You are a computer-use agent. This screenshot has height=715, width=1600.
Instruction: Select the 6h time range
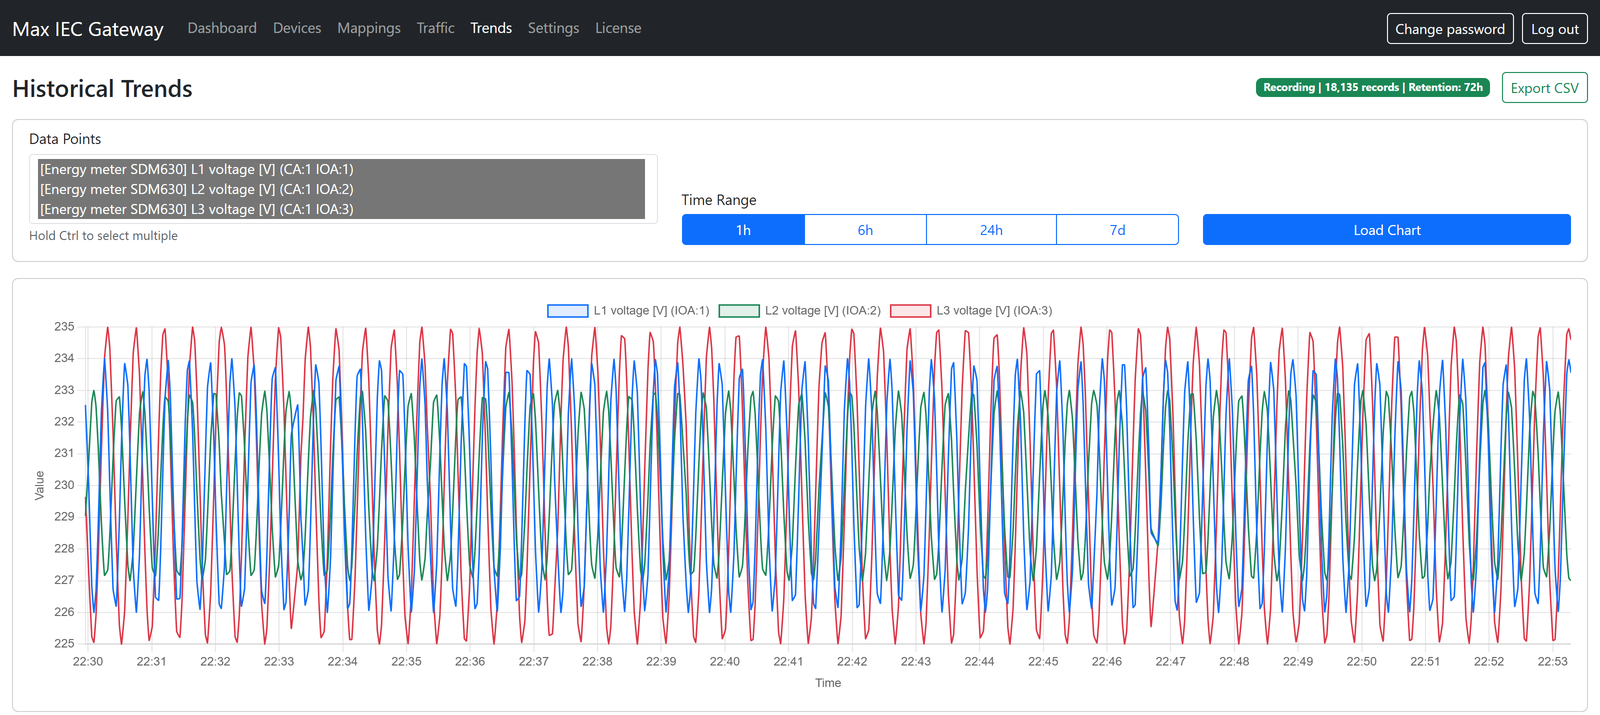(x=866, y=230)
